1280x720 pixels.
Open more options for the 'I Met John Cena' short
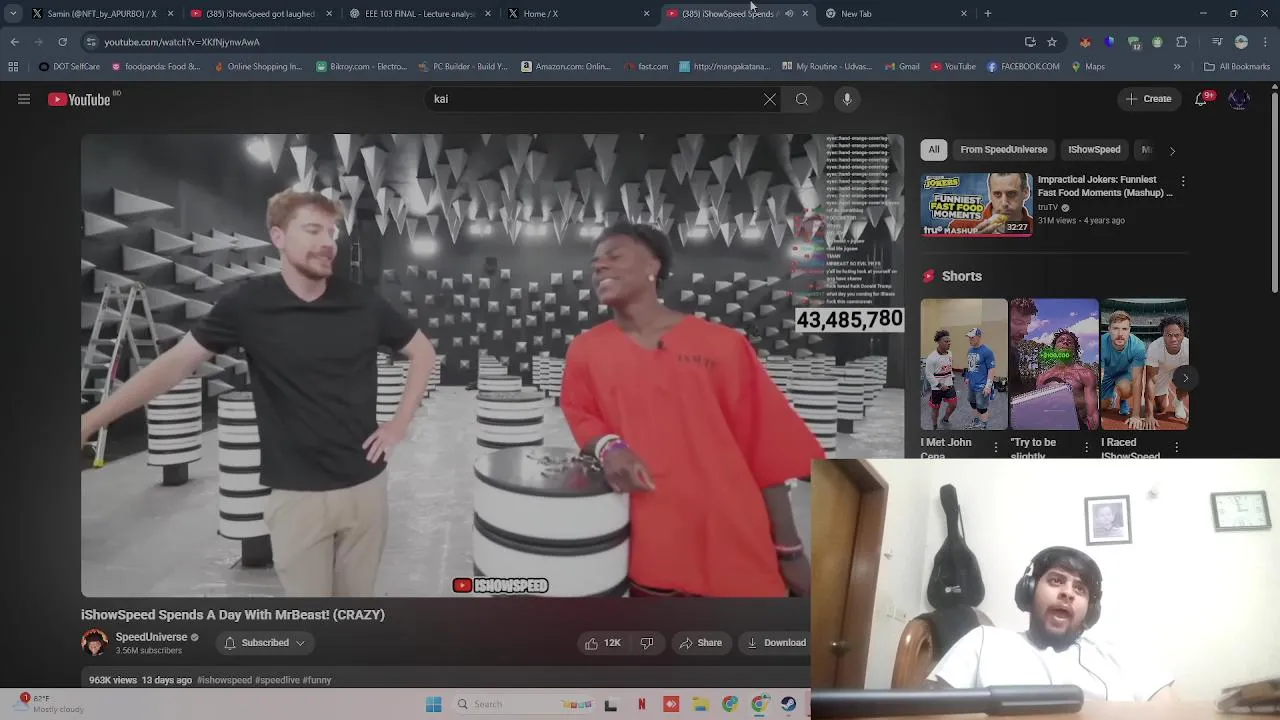click(996, 447)
